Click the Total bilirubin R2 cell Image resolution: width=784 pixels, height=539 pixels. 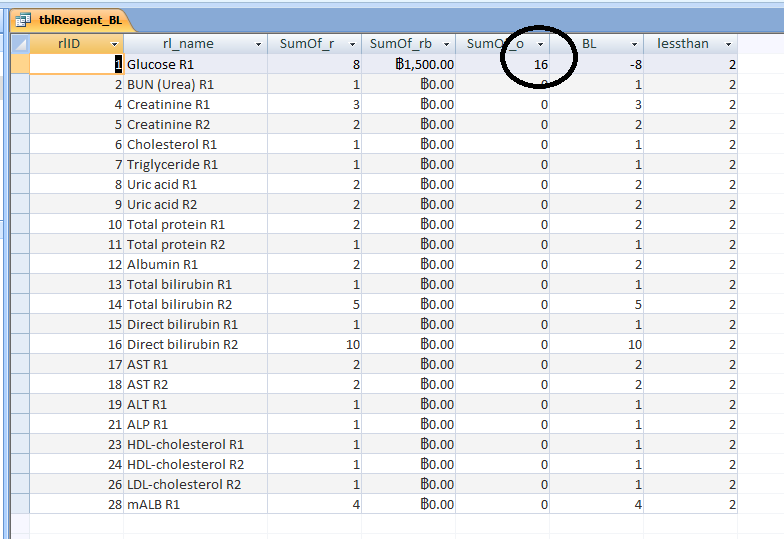[196, 304]
